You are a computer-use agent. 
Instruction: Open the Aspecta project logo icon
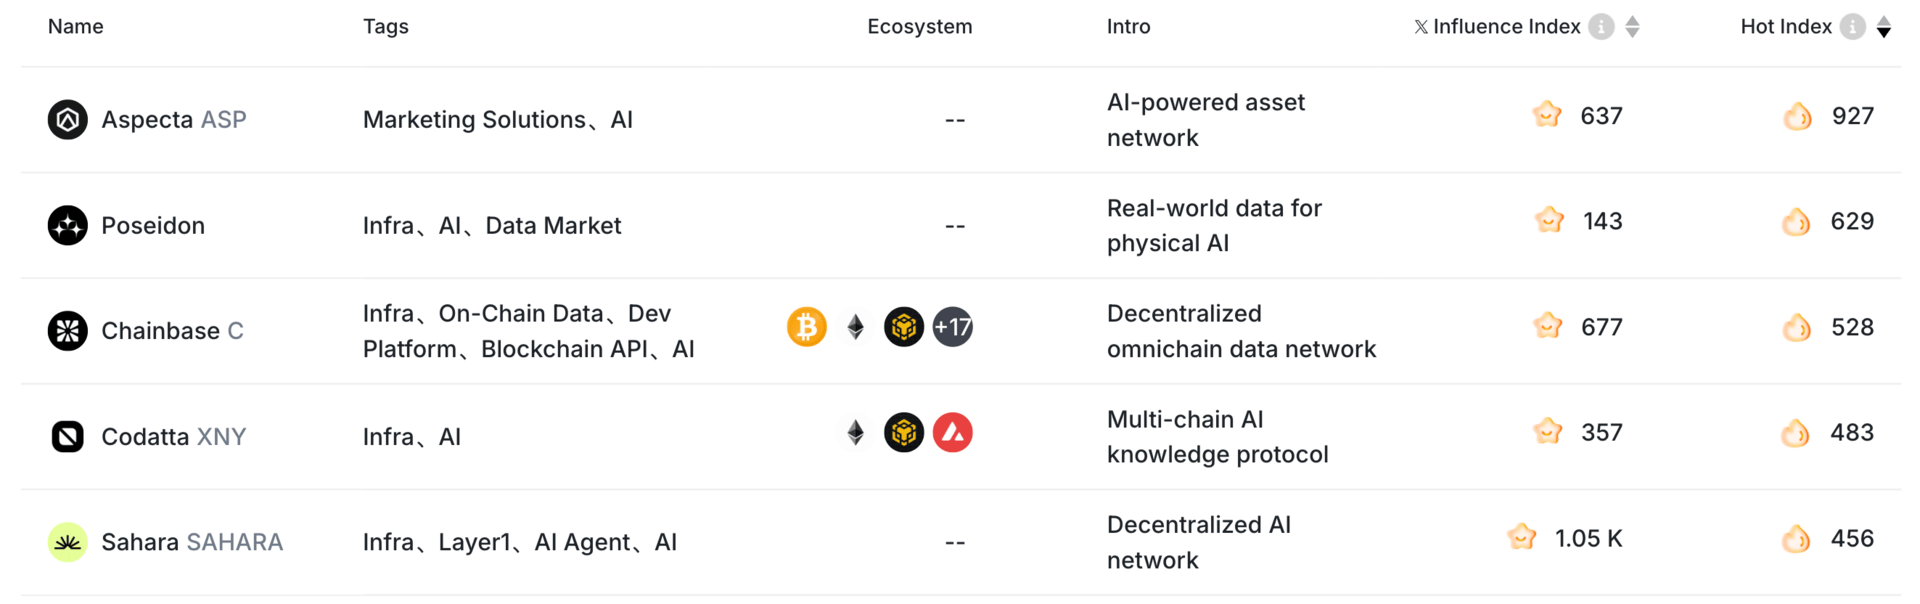(68, 120)
